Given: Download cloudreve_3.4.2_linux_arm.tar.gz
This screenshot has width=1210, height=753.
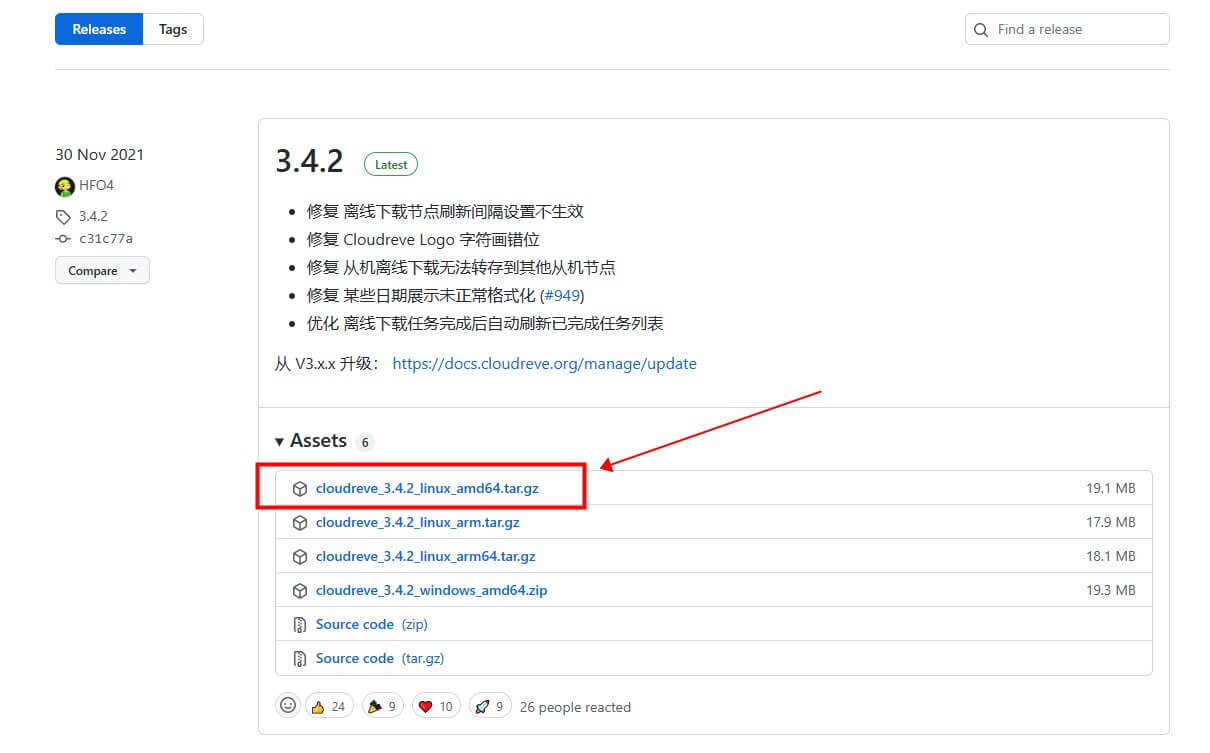Looking at the screenshot, I should pos(417,522).
